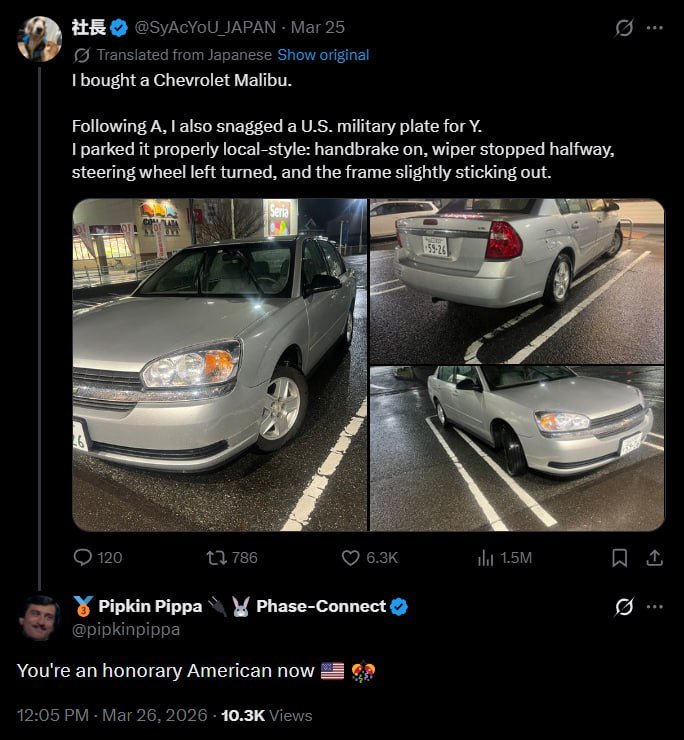Click the 社長 profile avatar
The height and width of the screenshot is (740, 684).
pyautogui.click(x=39, y=39)
